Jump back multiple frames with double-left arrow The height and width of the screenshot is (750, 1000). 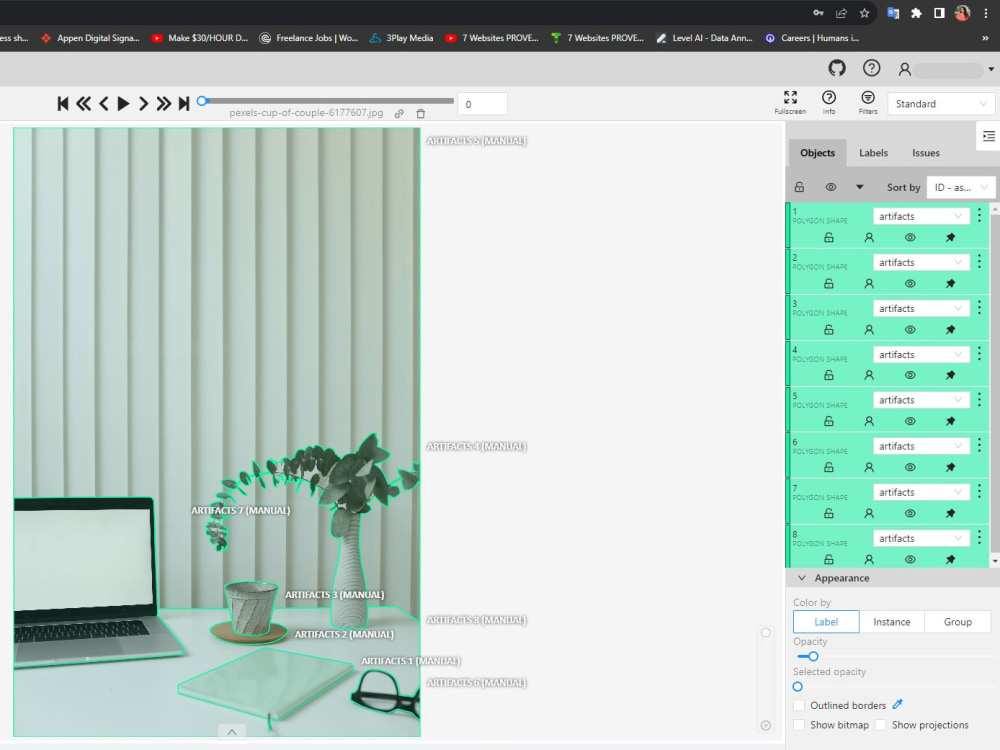click(84, 103)
